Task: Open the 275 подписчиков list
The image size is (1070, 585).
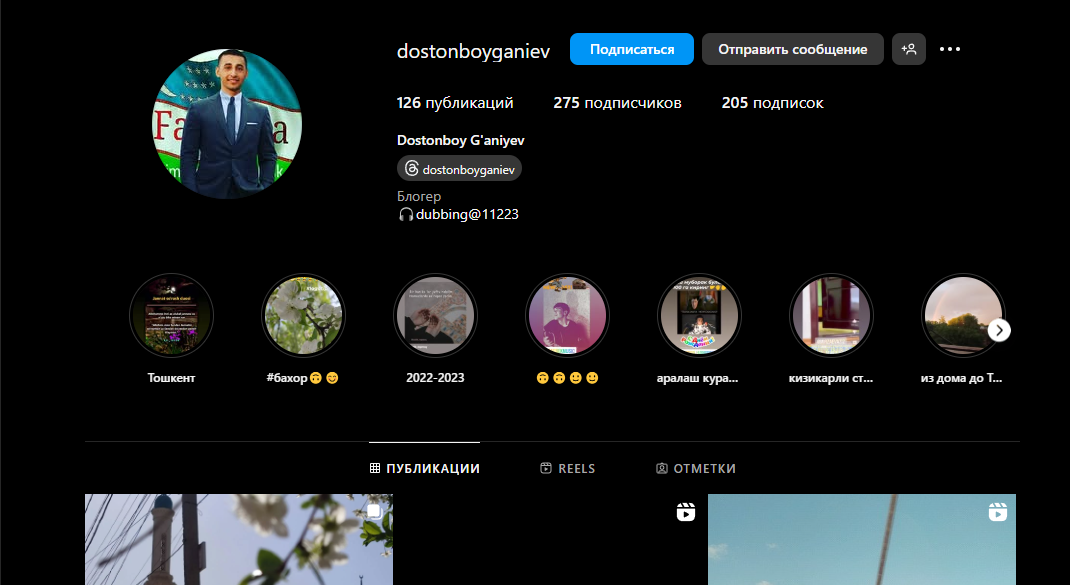Action: (617, 103)
